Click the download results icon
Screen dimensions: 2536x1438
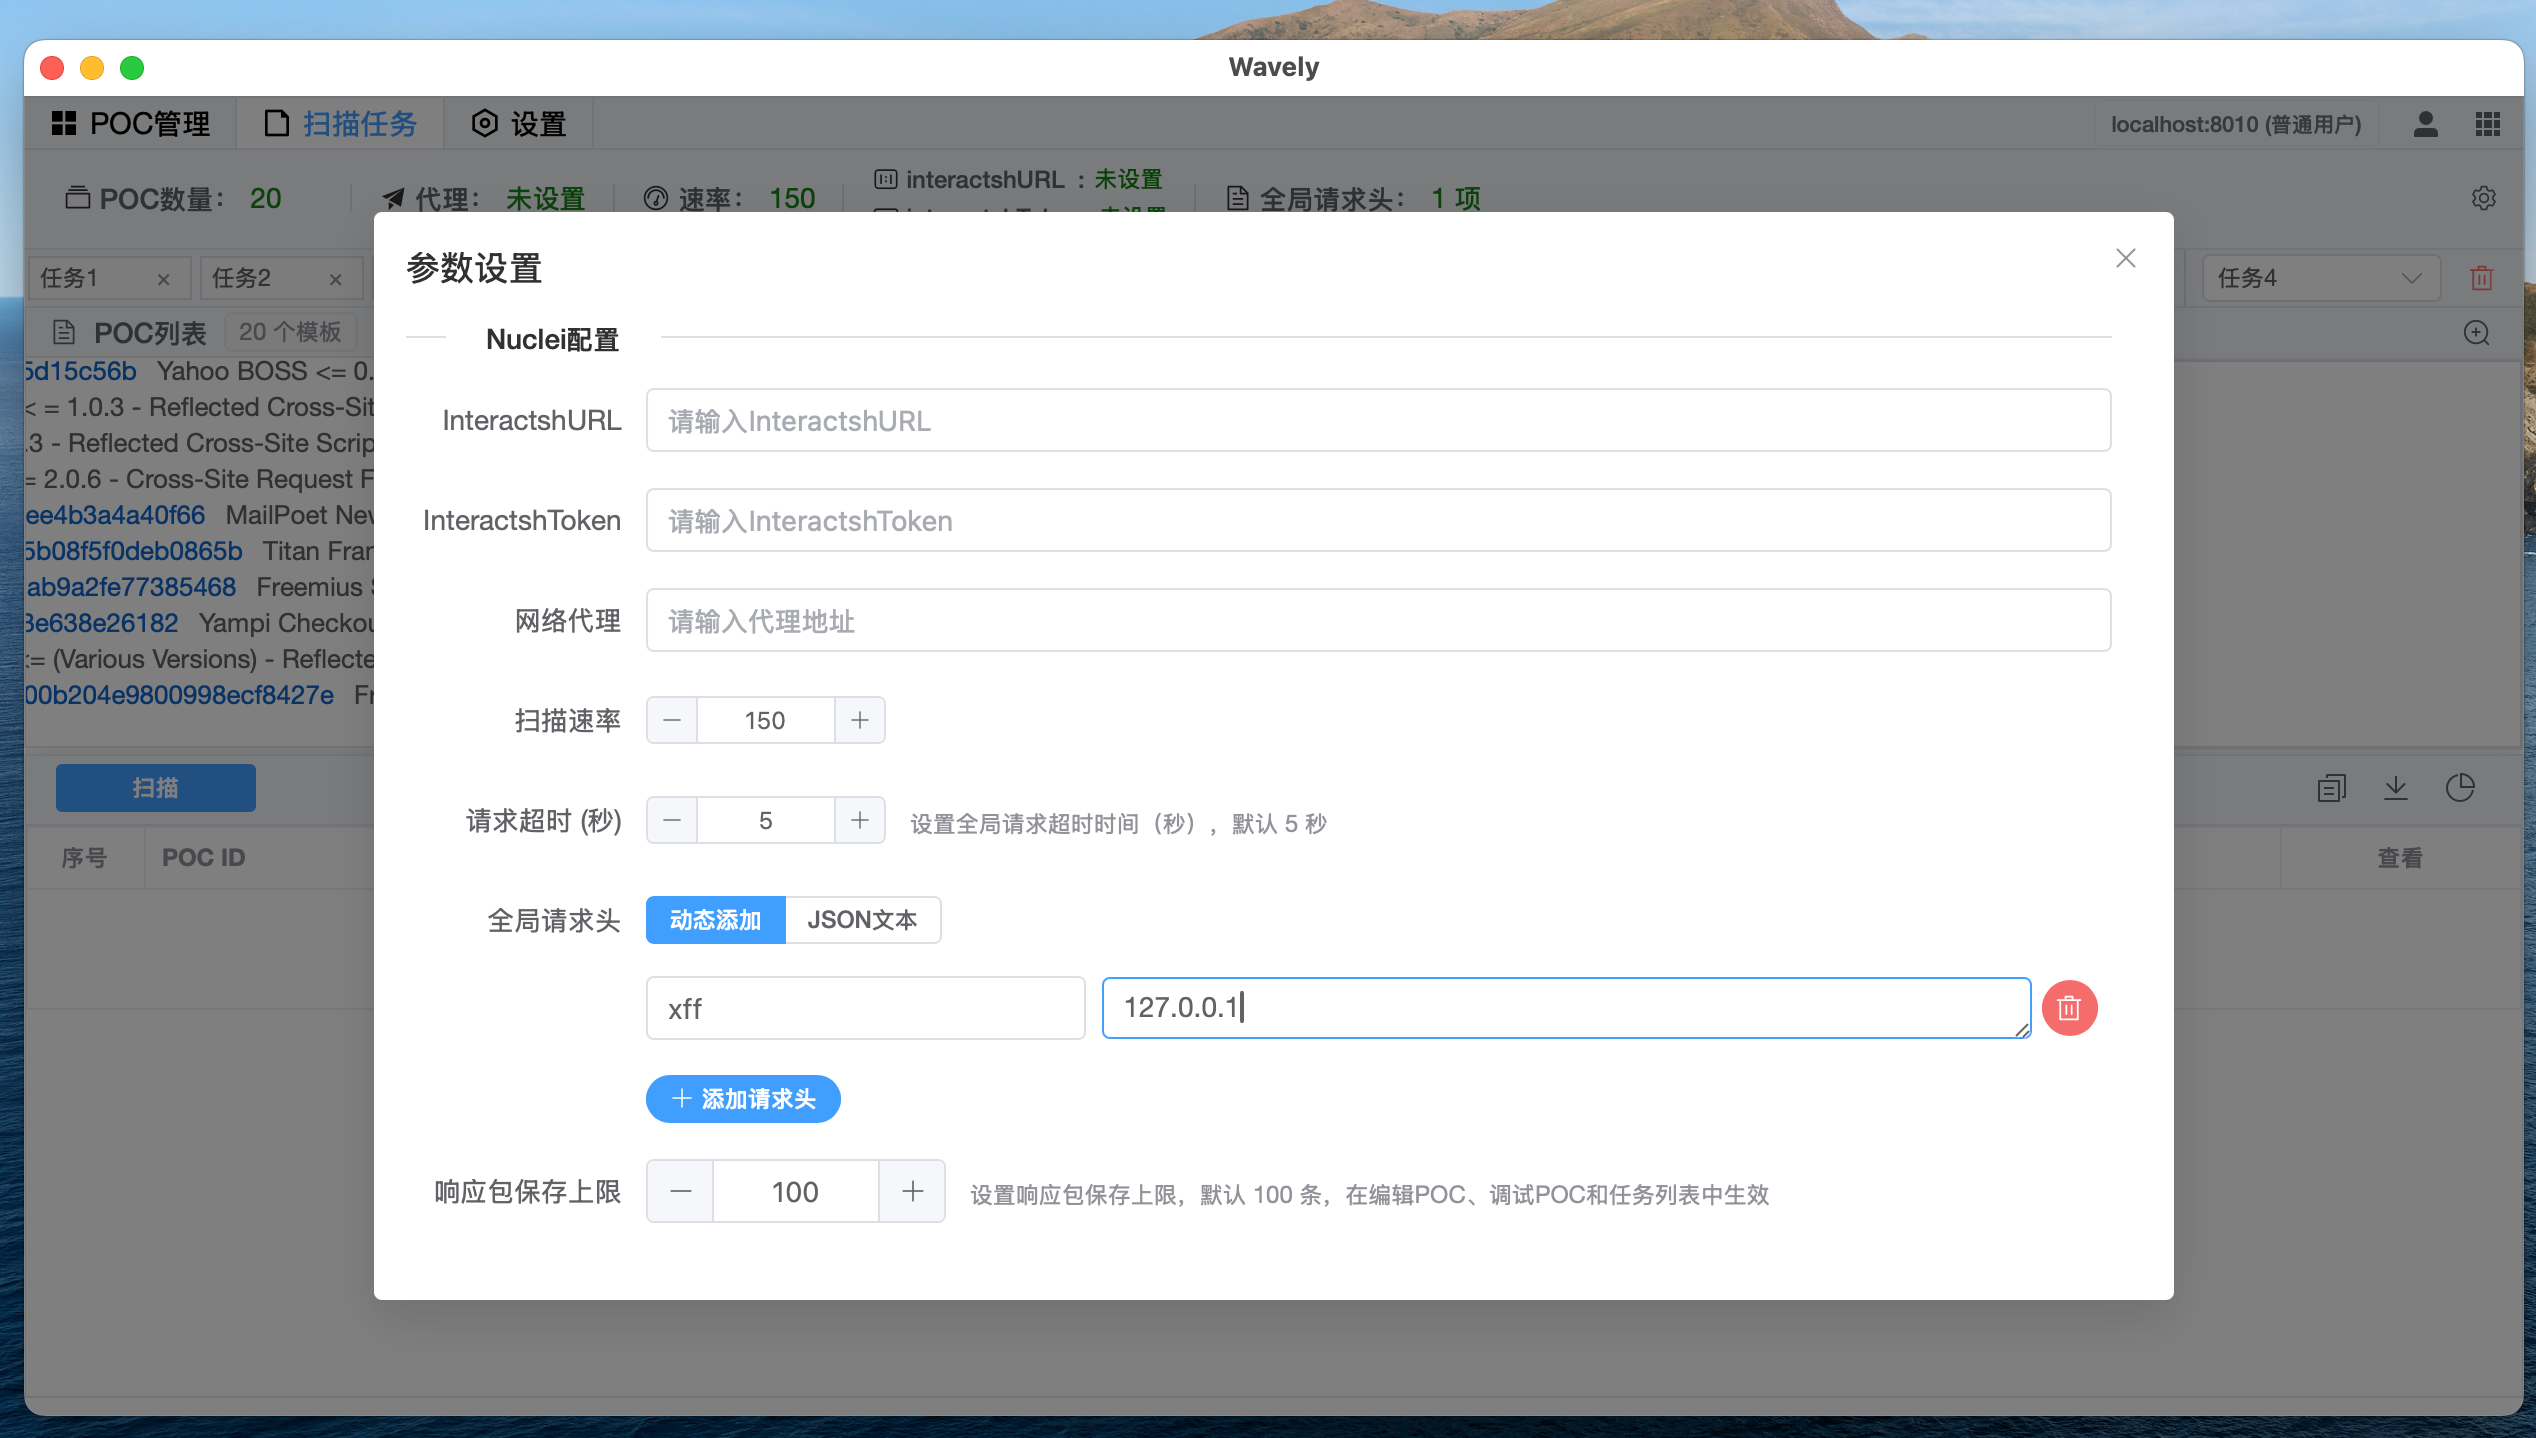[2396, 788]
